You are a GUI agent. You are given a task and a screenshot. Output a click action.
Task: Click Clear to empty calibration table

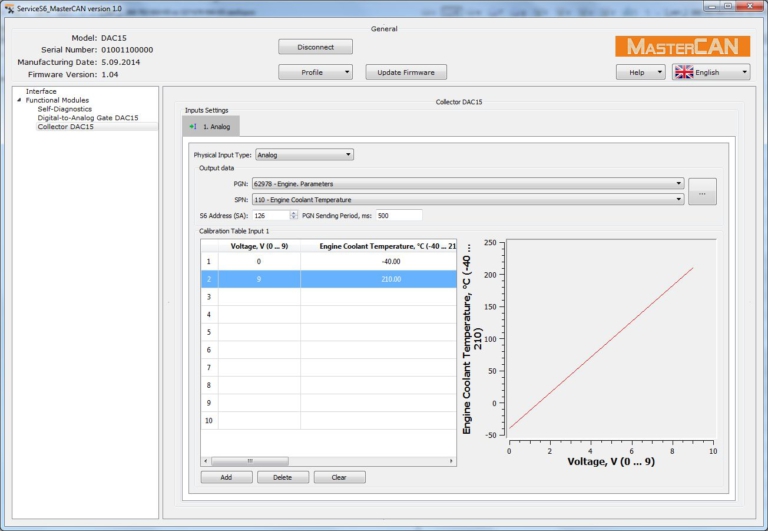coord(339,477)
